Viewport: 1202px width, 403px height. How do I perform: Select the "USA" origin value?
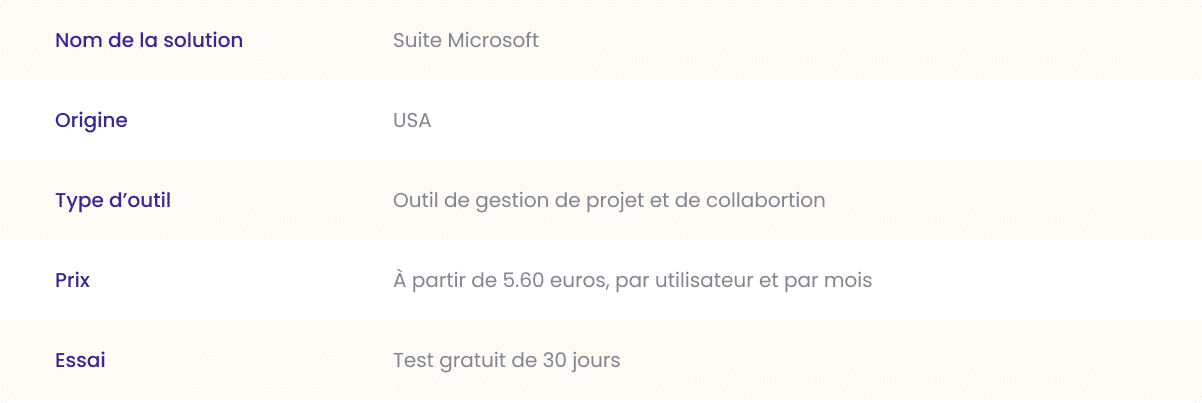point(412,120)
